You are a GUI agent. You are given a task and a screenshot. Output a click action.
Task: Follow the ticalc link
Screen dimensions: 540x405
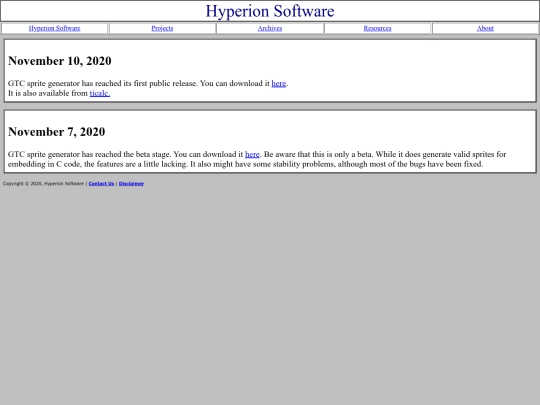pos(100,93)
